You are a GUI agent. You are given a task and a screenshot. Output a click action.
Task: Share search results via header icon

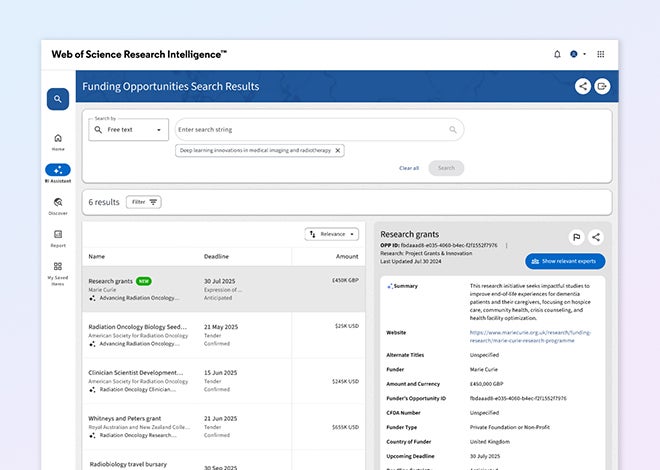tap(582, 86)
